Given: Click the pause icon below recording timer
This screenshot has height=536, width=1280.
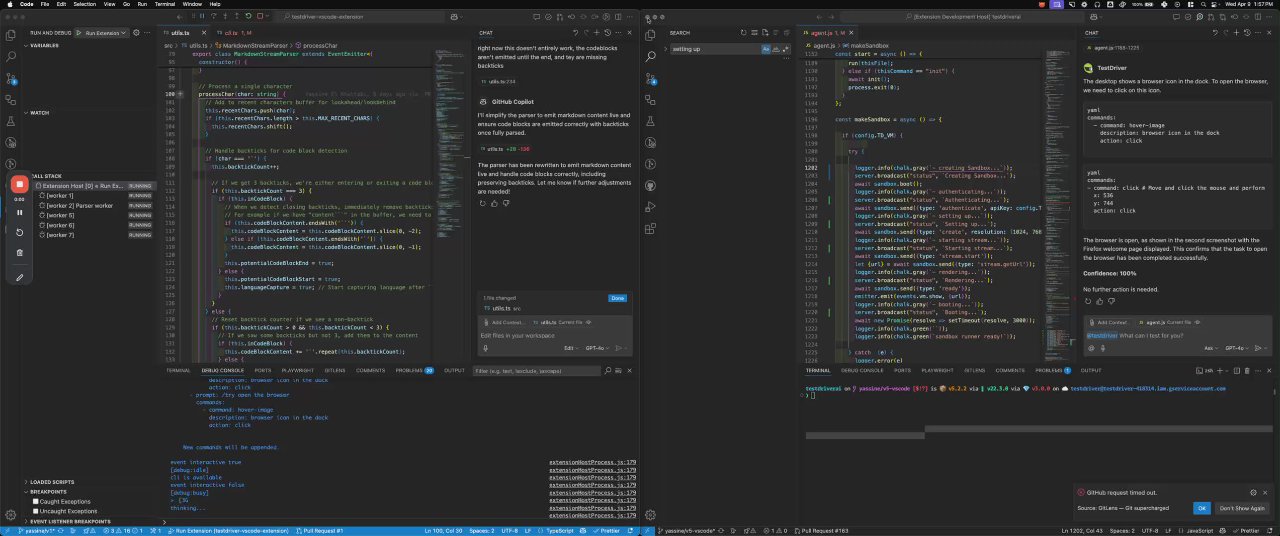Looking at the screenshot, I should pos(19,212).
